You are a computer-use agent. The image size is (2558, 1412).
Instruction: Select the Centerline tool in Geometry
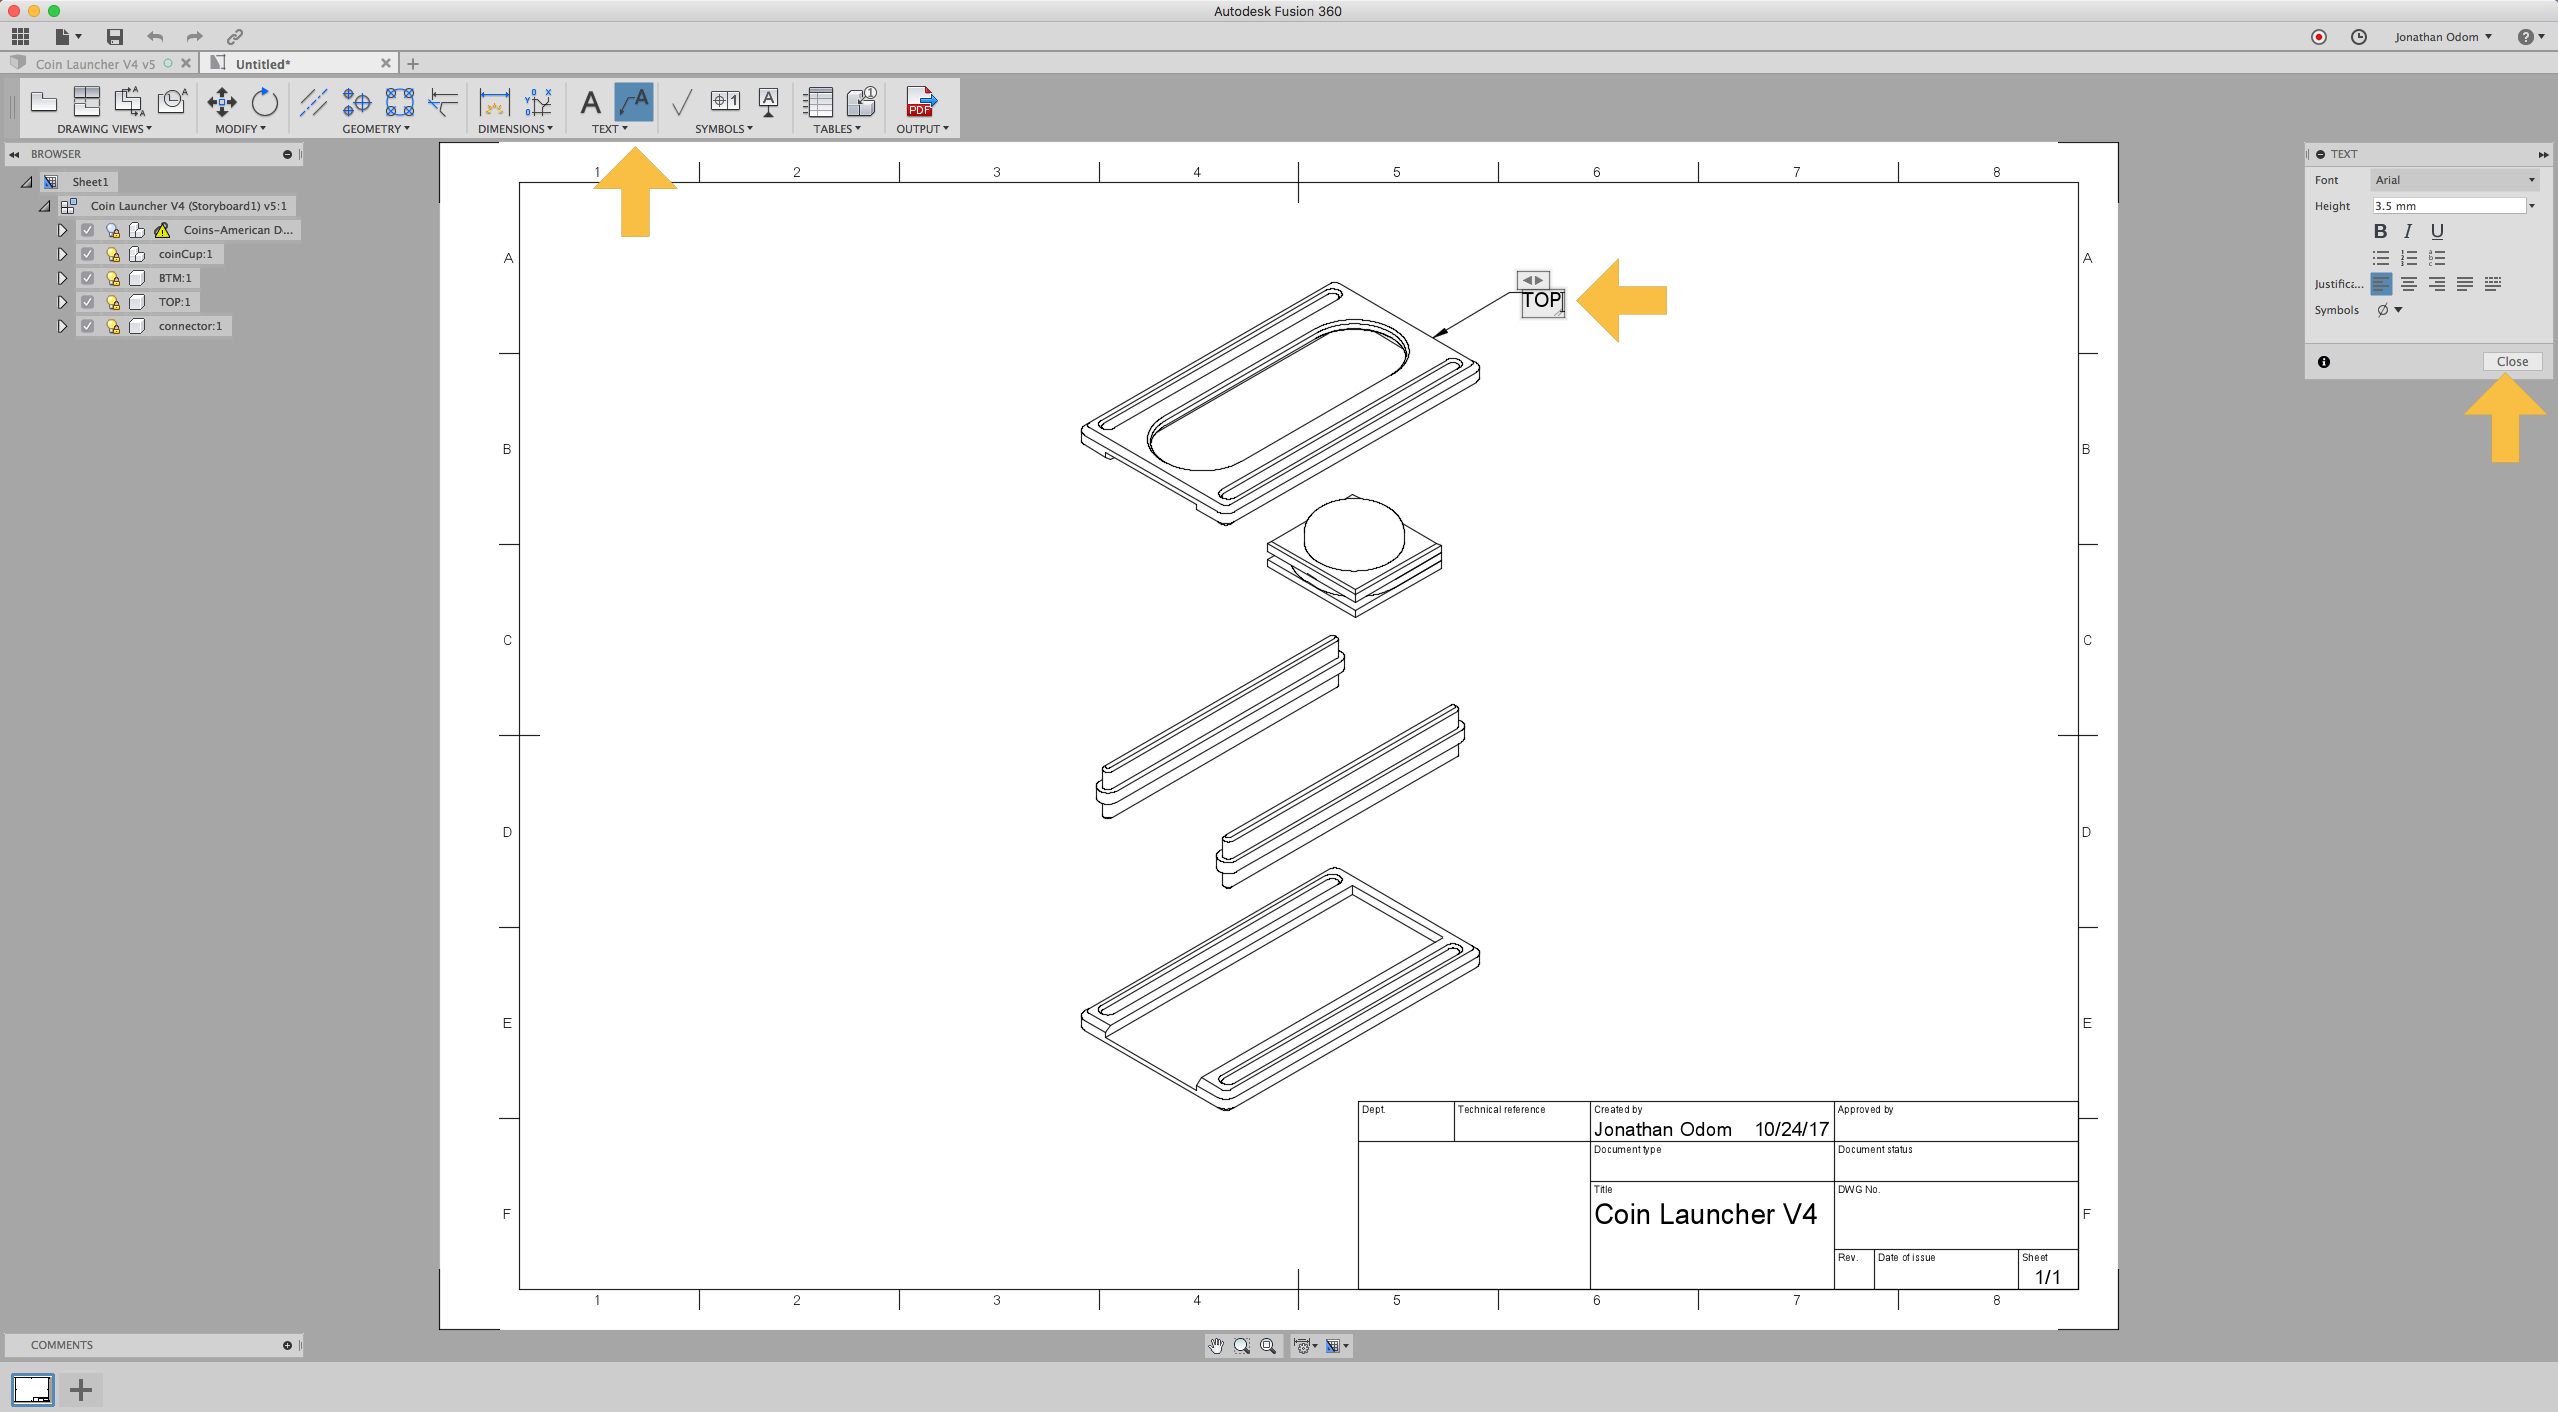(313, 103)
